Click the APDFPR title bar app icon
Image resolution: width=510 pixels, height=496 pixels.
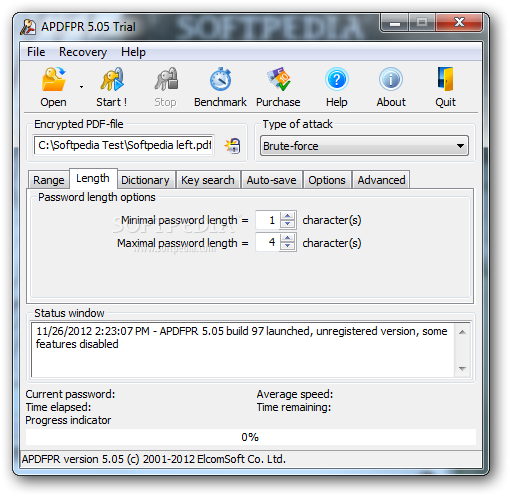(x=28, y=27)
